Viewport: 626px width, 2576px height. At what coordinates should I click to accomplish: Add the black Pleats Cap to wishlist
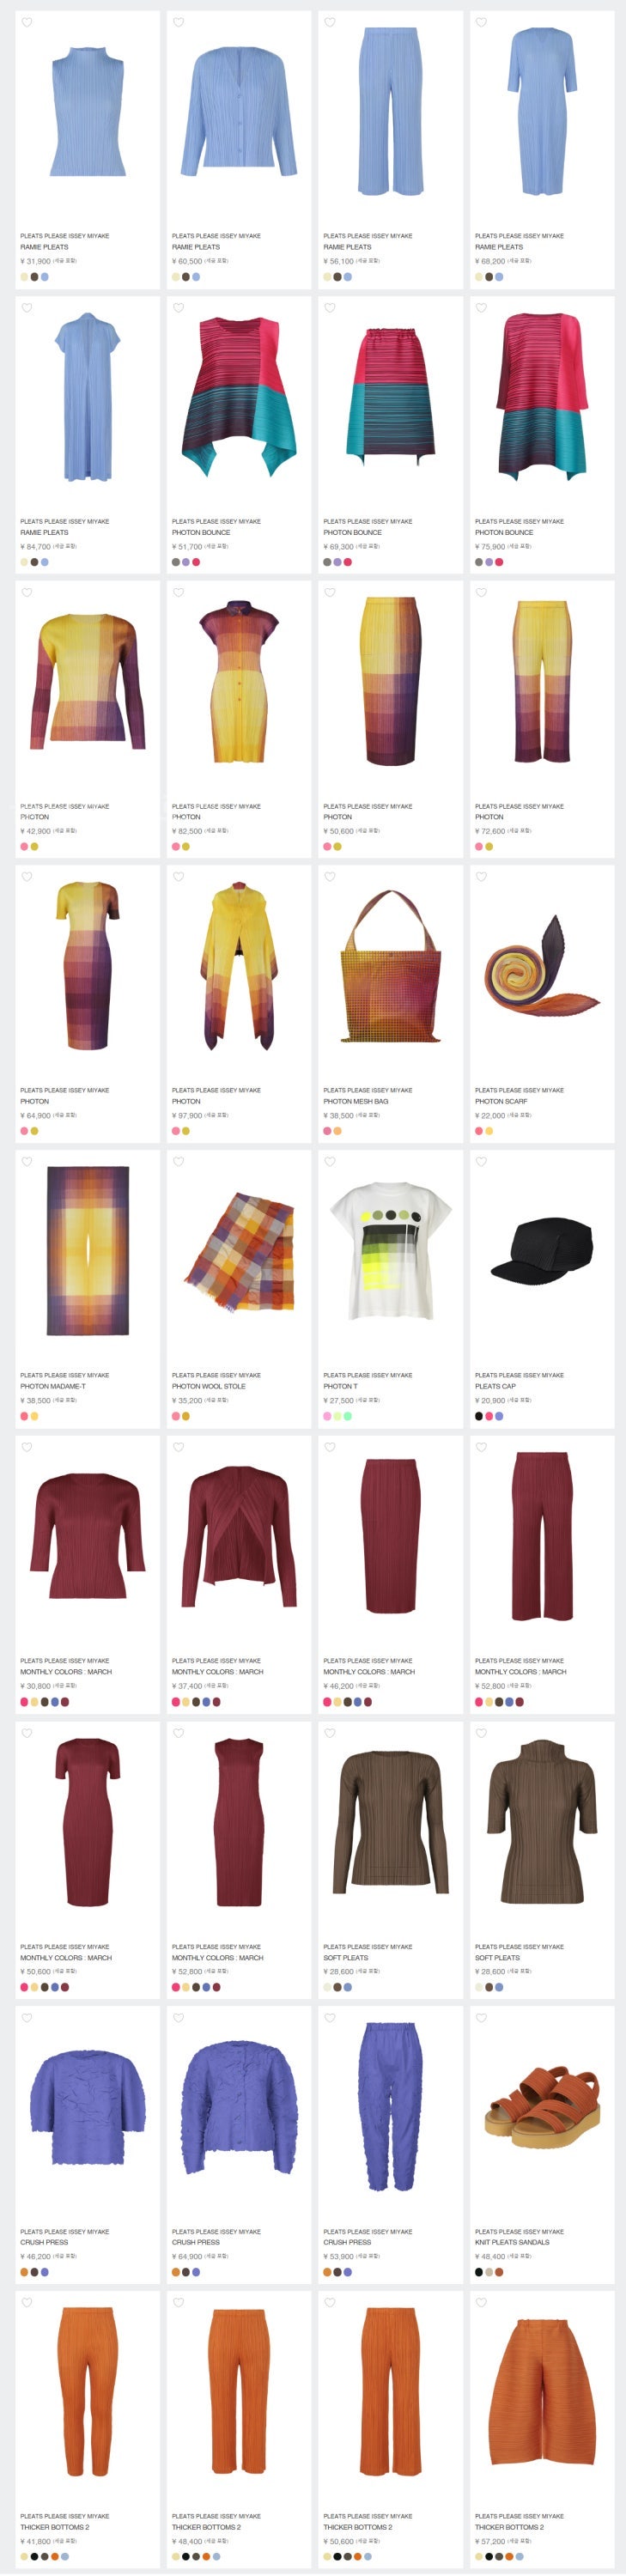(x=481, y=1162)
